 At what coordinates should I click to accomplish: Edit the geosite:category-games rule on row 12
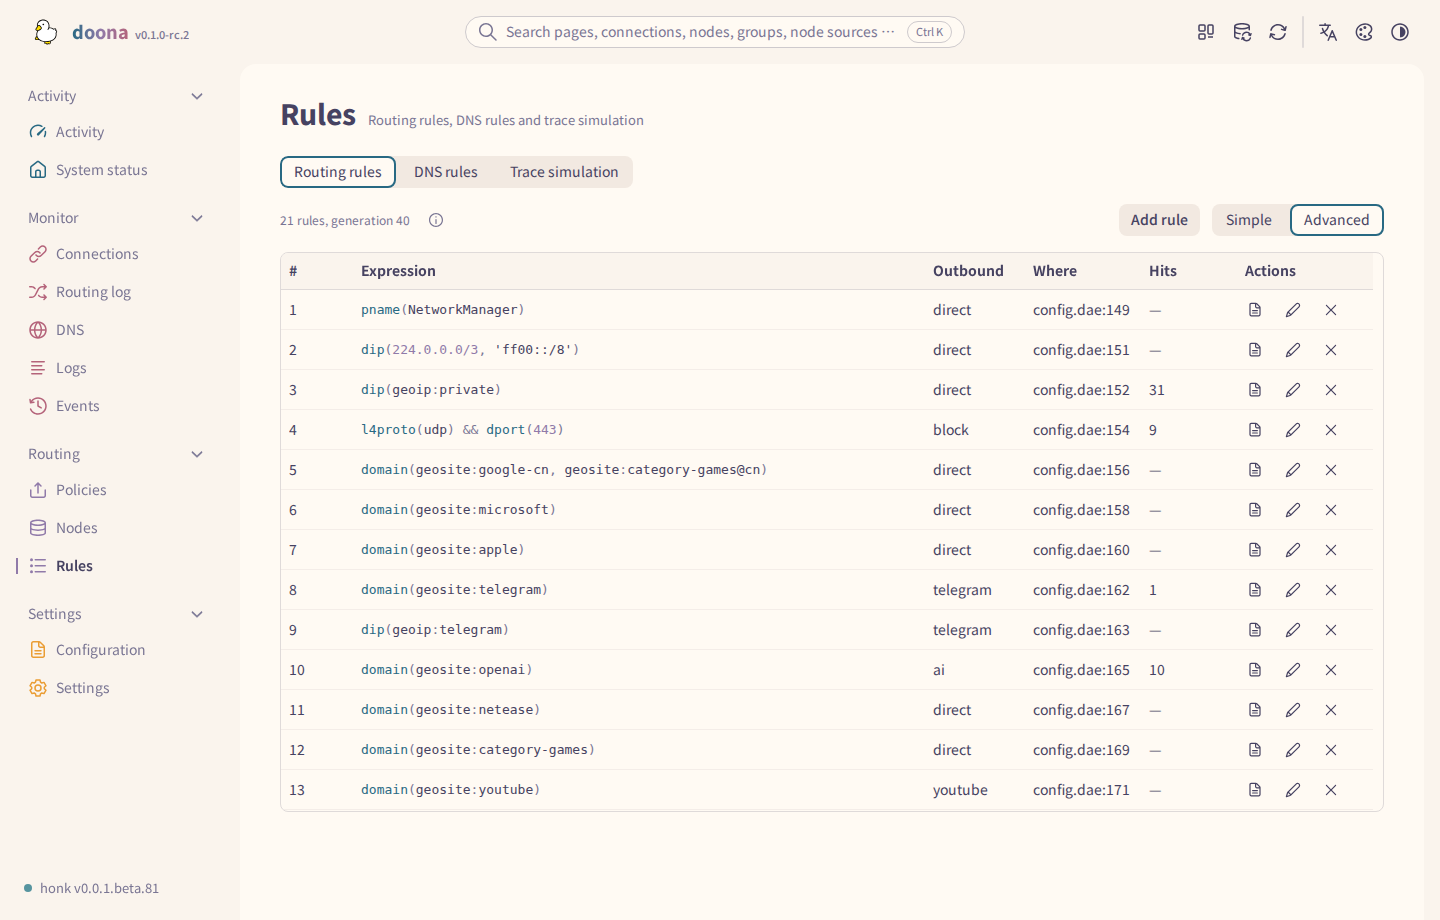pos(1293,750)
